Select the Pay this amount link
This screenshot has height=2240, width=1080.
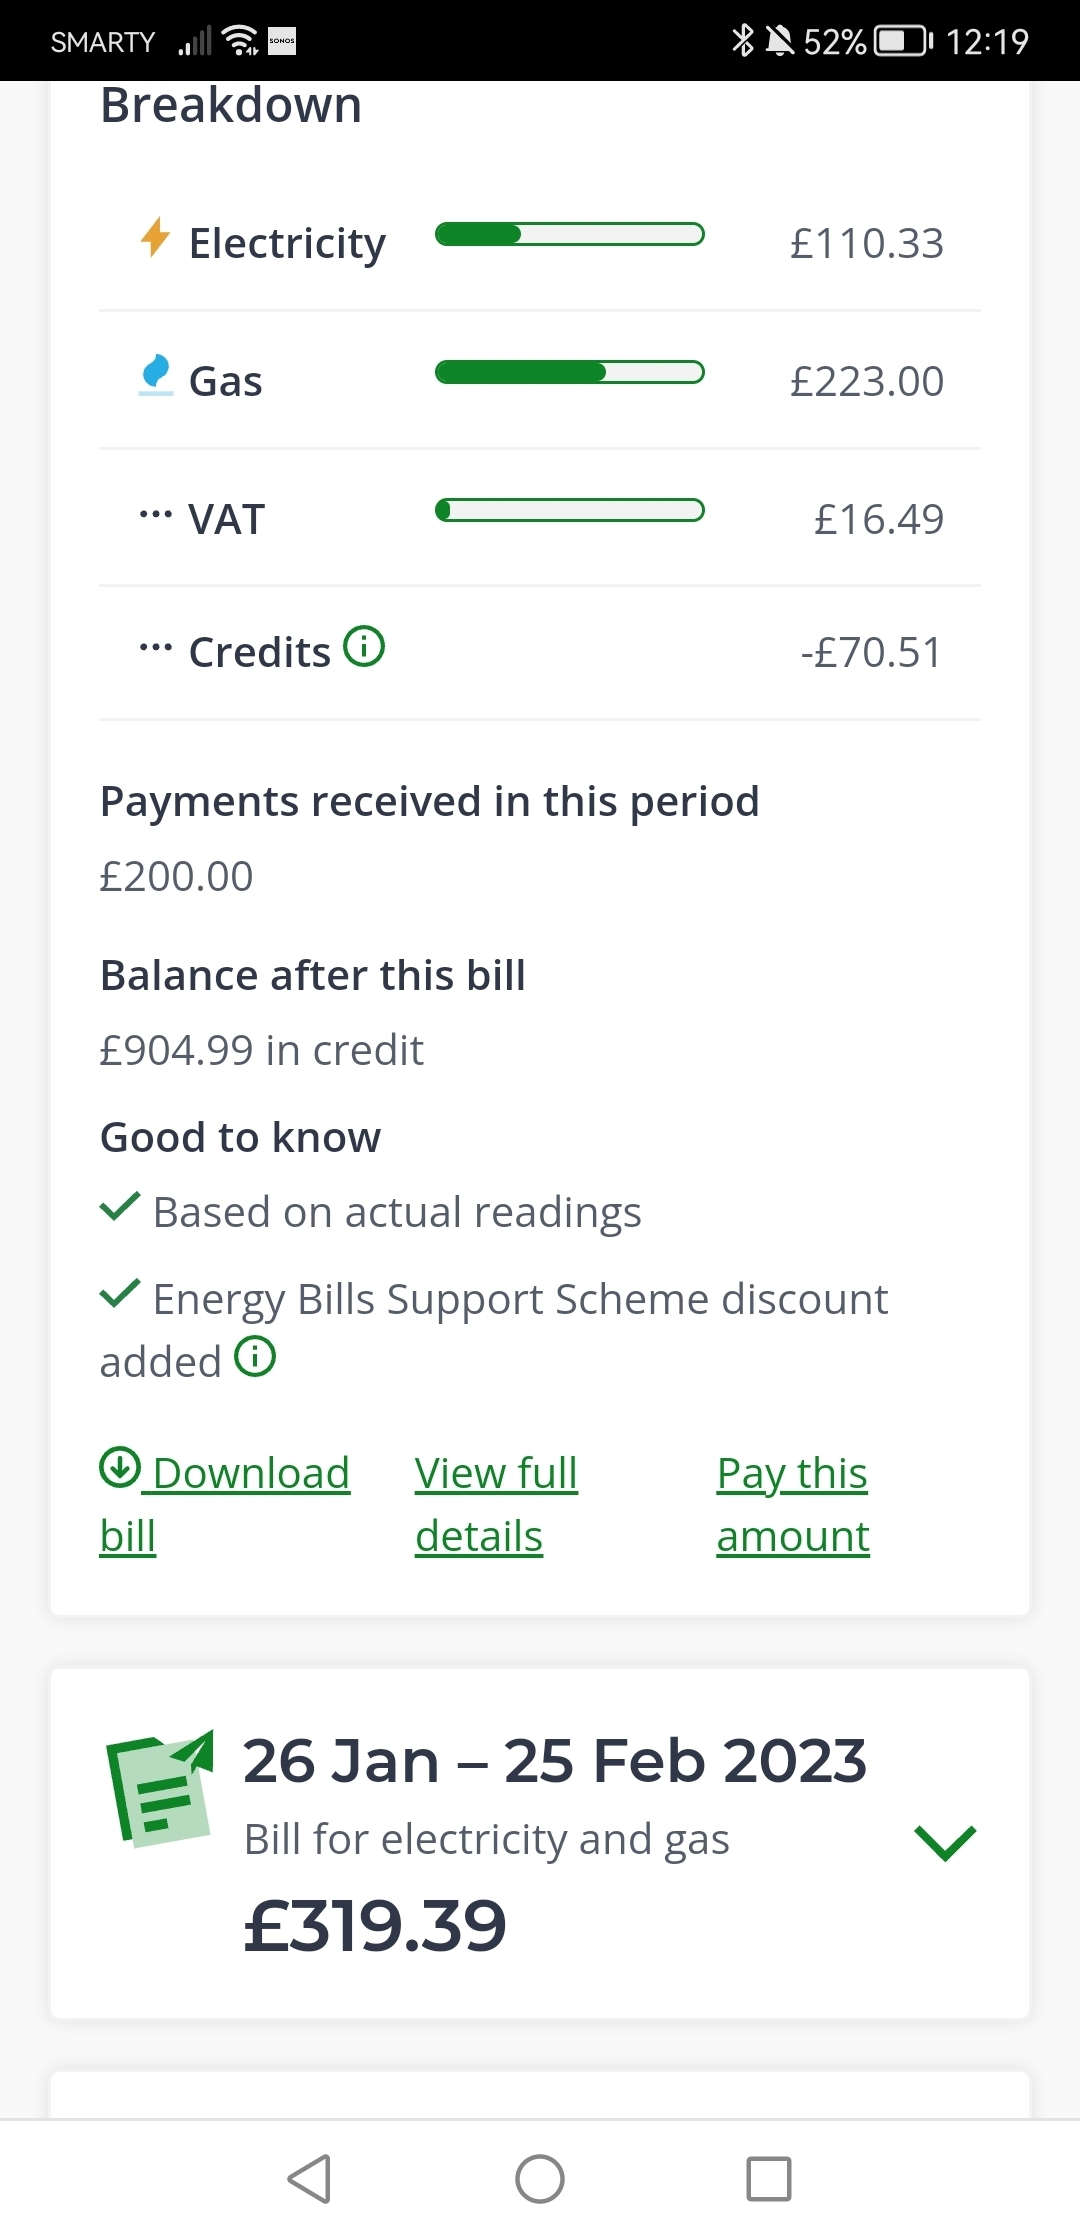[793, 1504]
